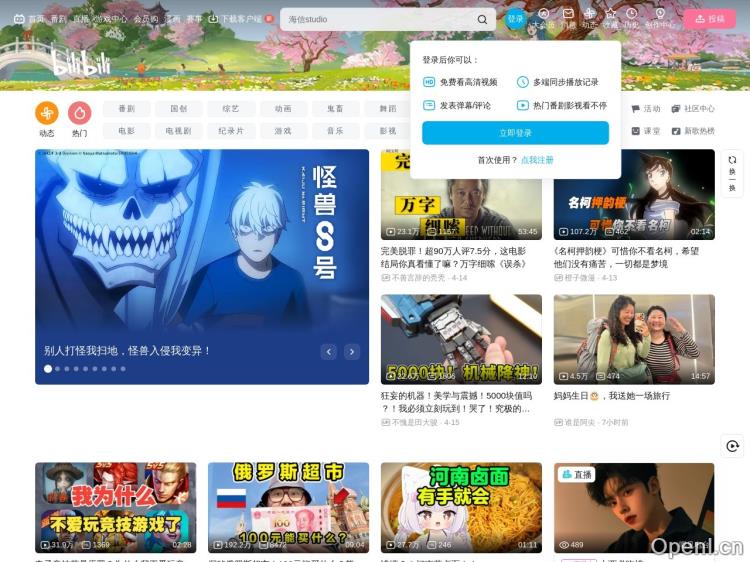750x562 pixels.
Task: Open the 动态 orange circle icon
Action: (x=47, y=113)
